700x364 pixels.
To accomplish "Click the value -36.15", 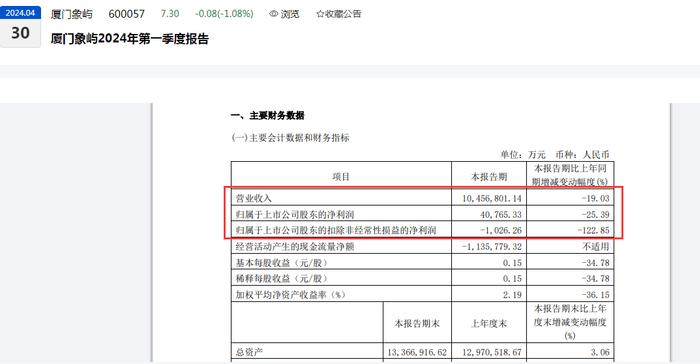I will (x=596, y=295).
